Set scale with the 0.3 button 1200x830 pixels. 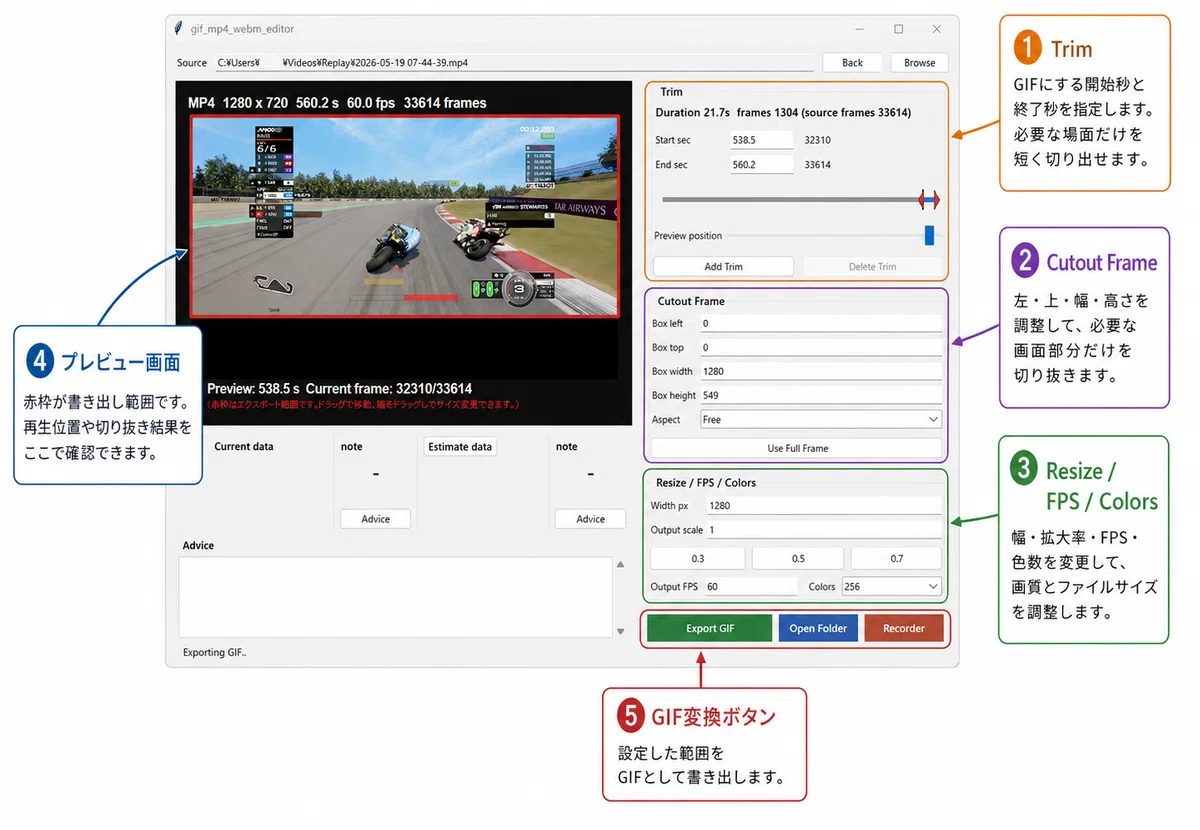[x=697, y=558]
